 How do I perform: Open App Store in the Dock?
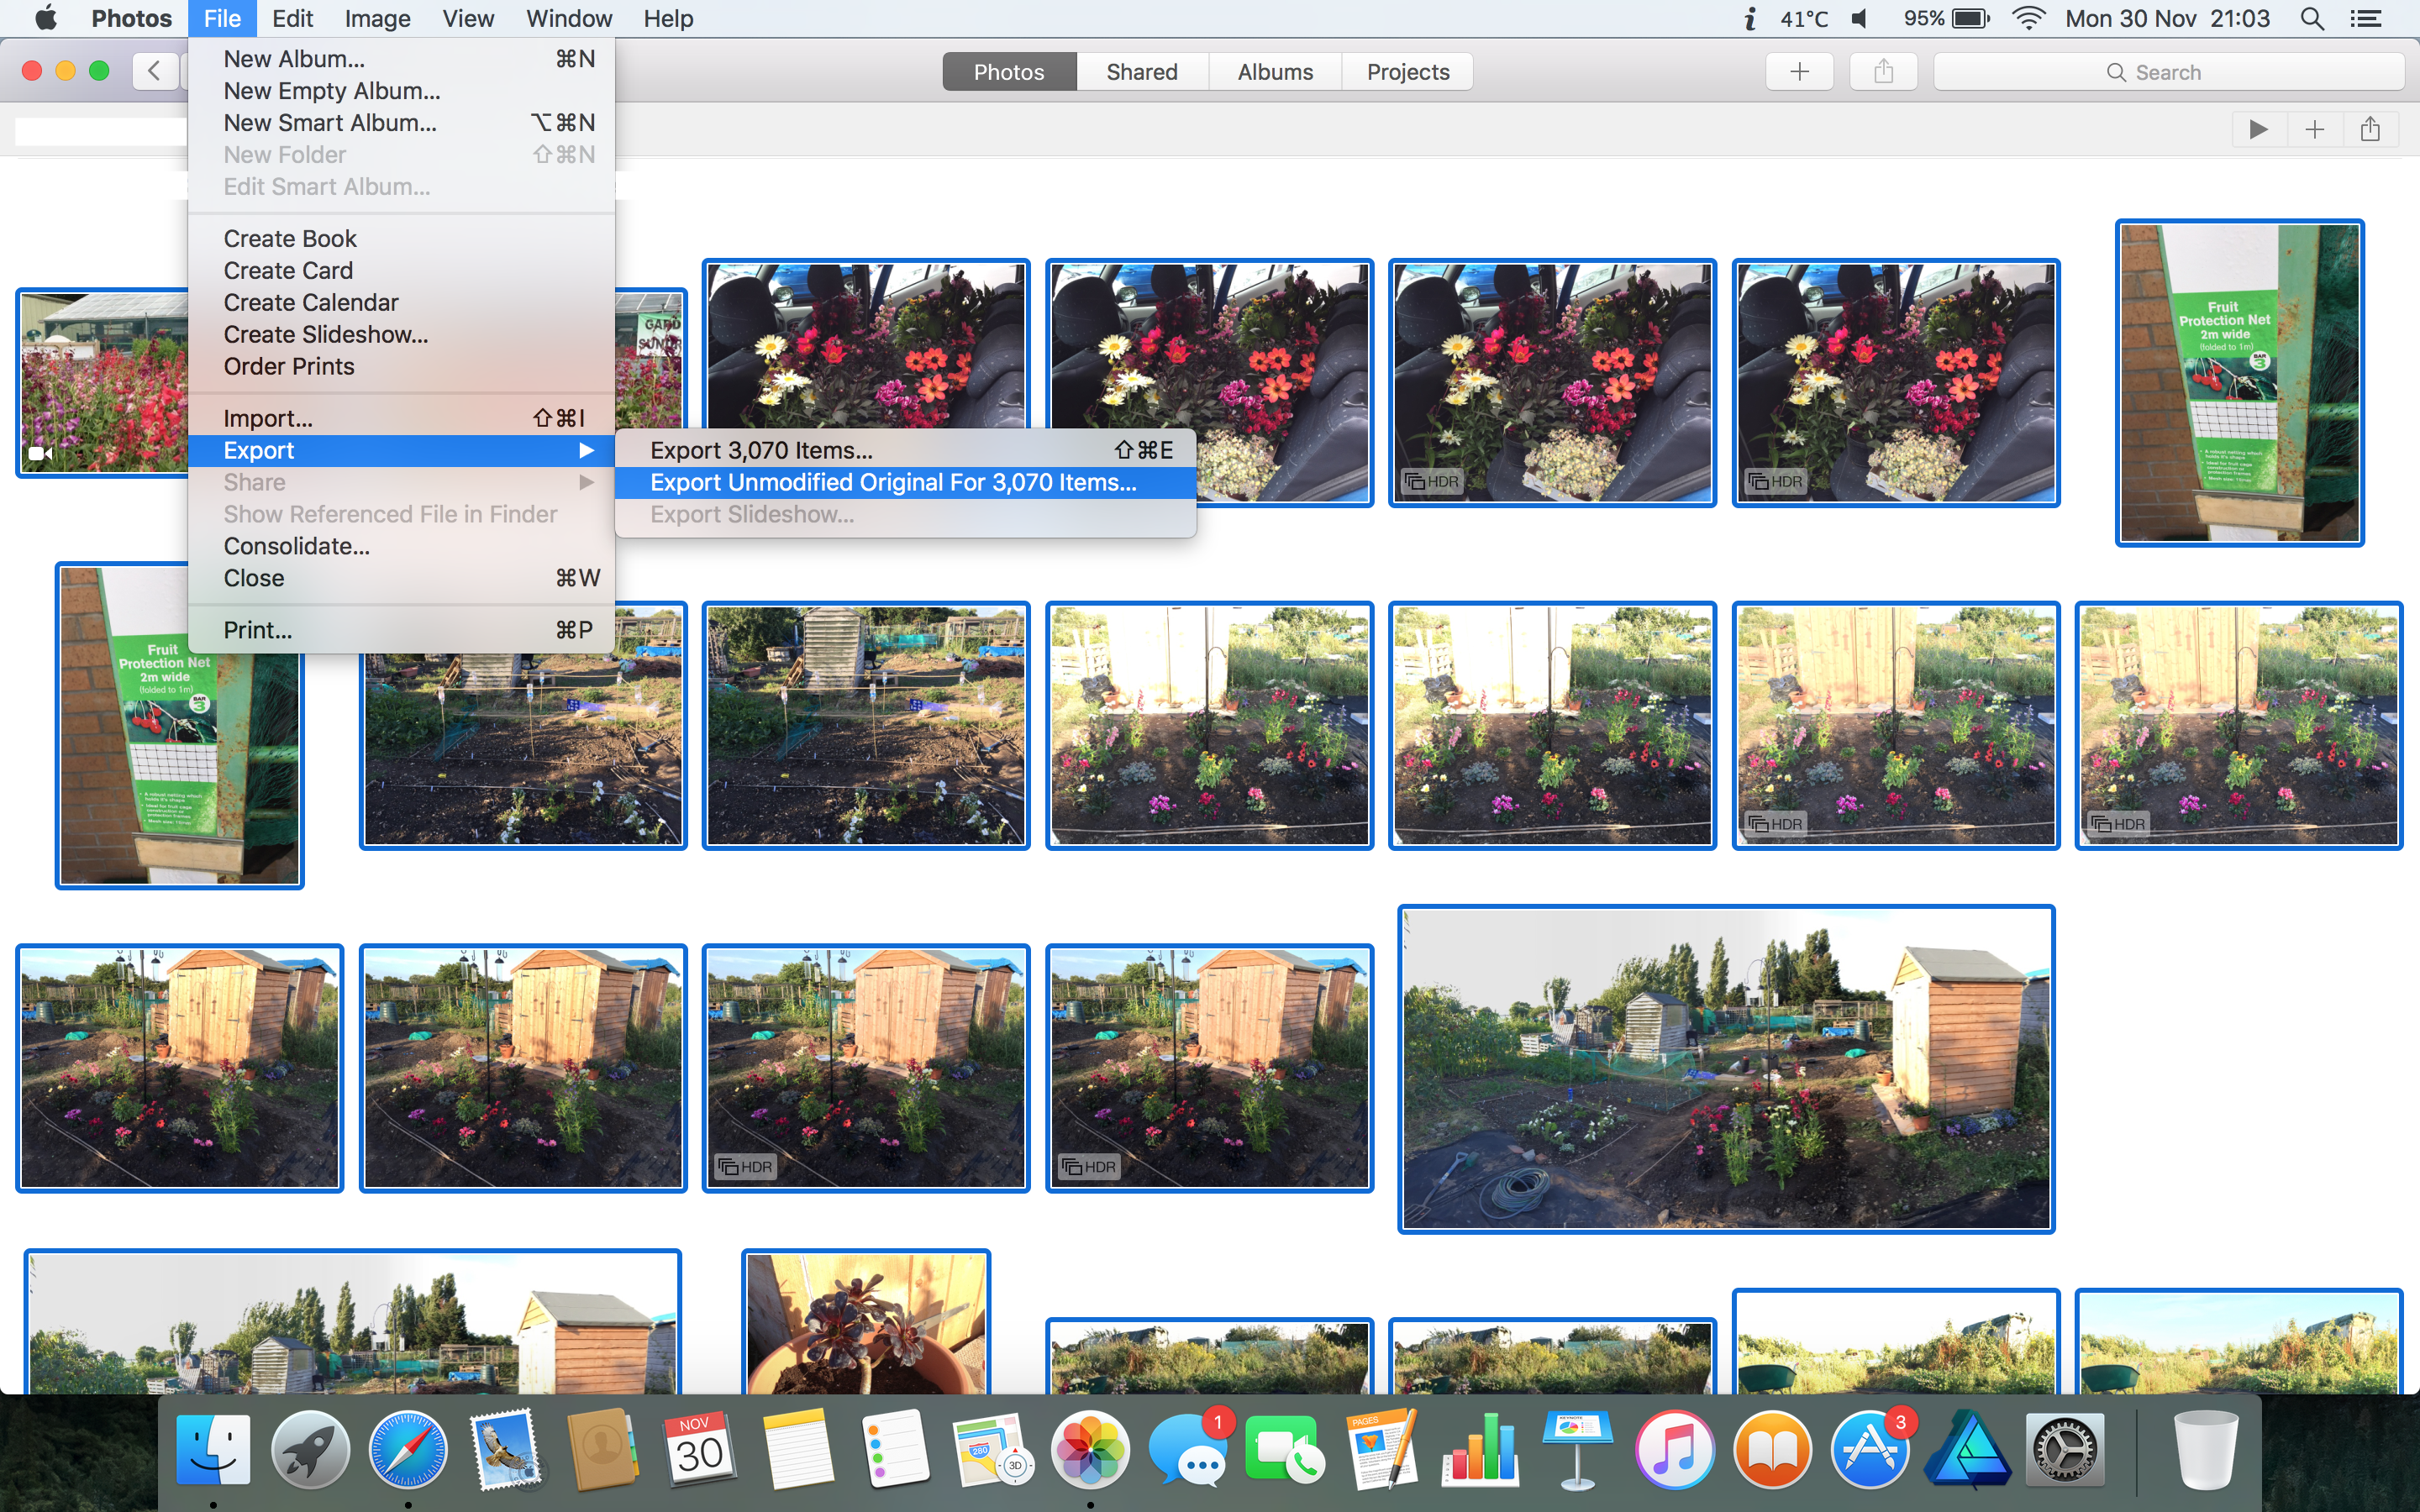1869,1450
